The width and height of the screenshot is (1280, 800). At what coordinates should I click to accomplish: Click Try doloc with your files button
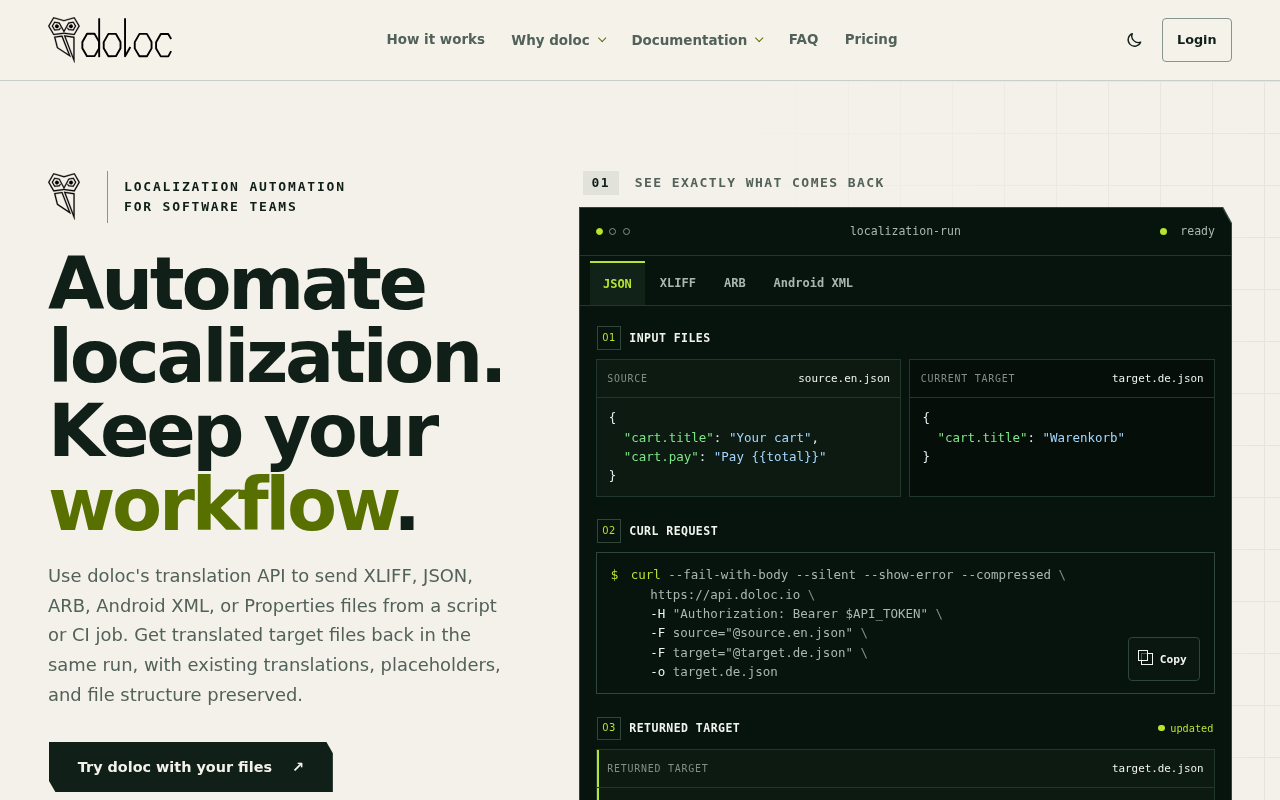[191, 767]
